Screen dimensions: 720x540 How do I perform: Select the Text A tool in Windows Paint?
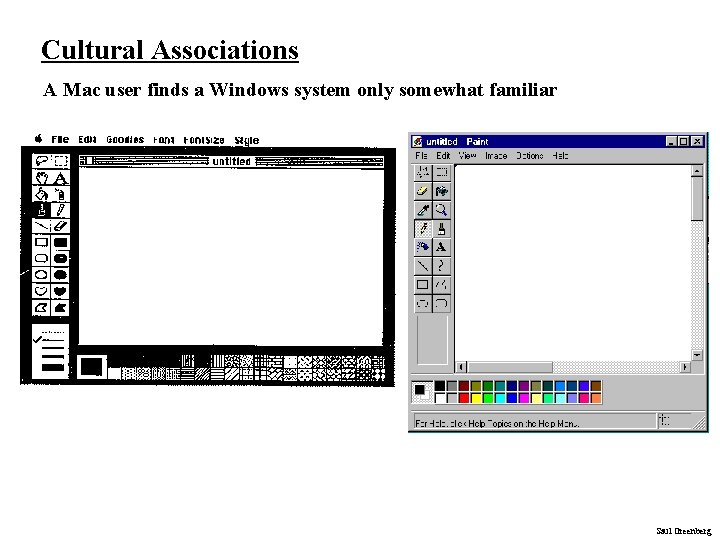pyautogui.click(x=441, y=247)
